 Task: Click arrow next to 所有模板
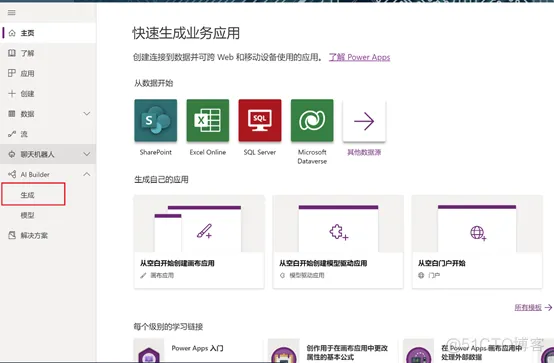548,308
